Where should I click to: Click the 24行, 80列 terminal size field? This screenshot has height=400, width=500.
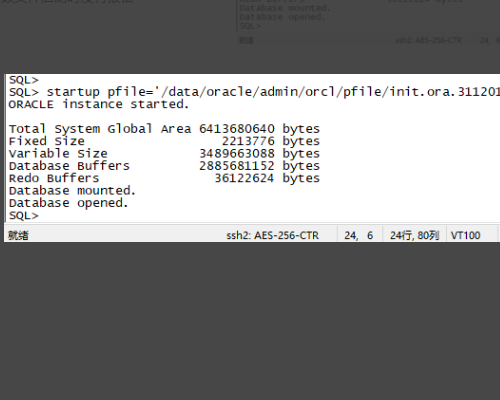coord(414,235)
